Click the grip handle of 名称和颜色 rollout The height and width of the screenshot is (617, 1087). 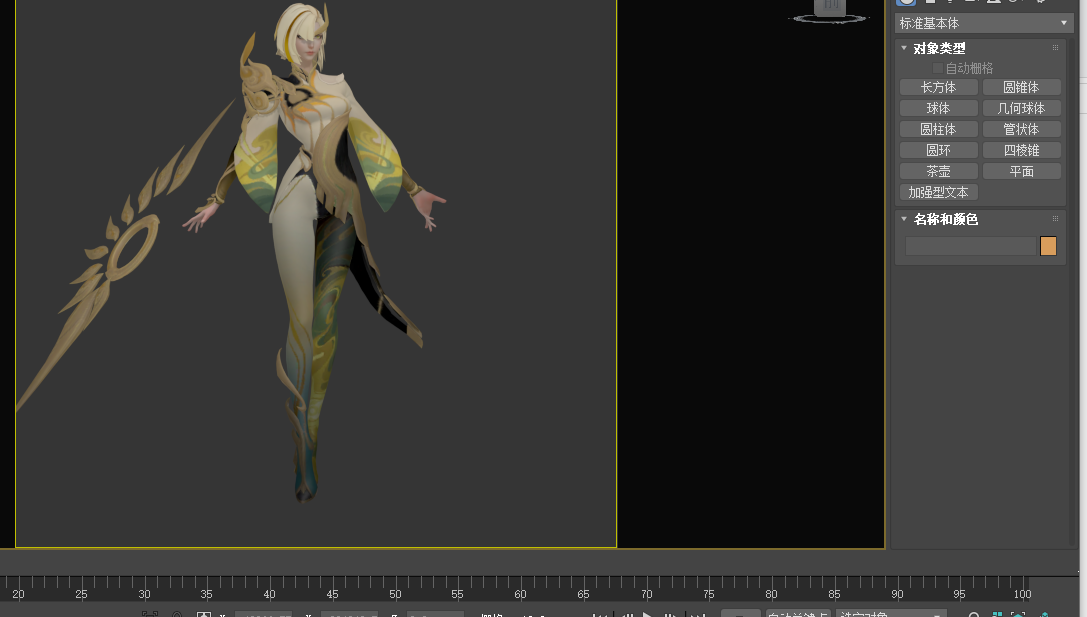[x=1055, y=219]
